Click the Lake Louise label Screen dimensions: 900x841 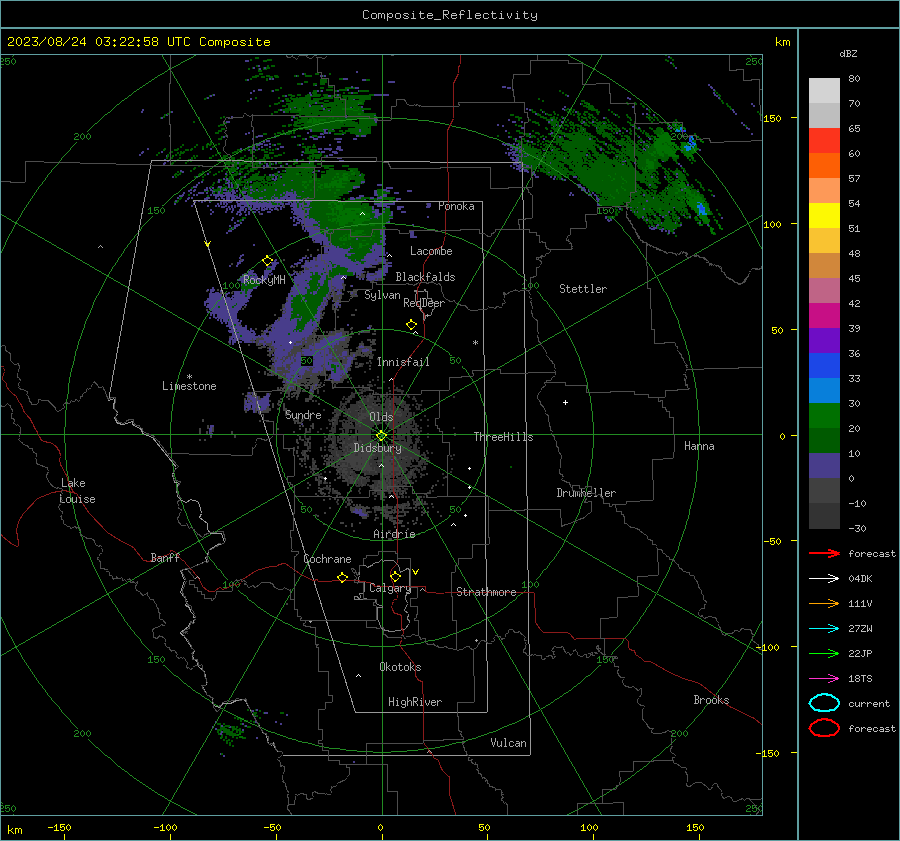(x=77, y=491)
